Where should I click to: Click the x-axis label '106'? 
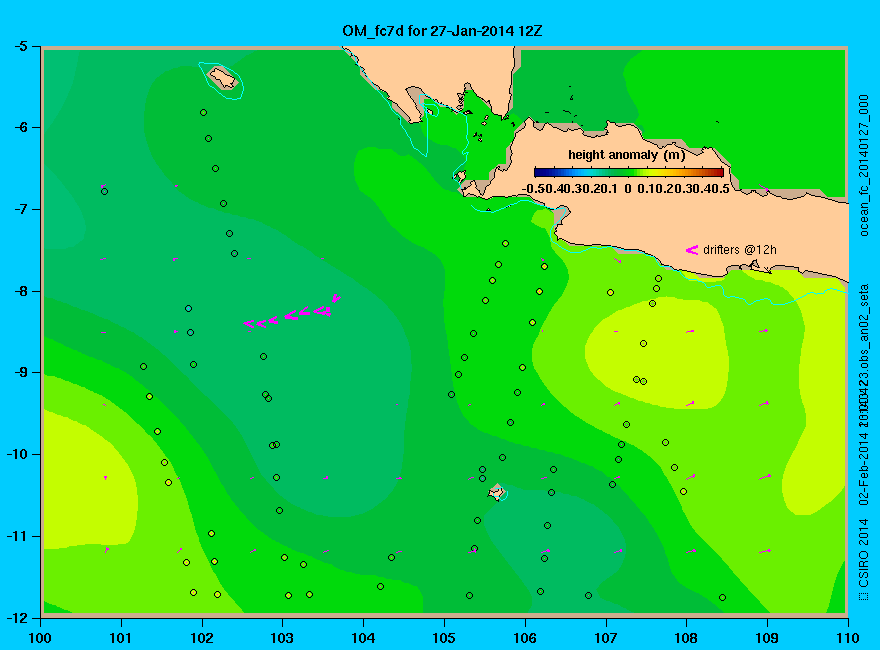point(525,638)
